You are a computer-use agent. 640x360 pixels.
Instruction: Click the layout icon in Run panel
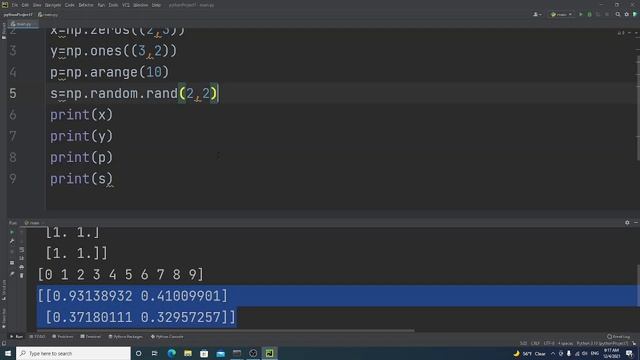point(12,263)
